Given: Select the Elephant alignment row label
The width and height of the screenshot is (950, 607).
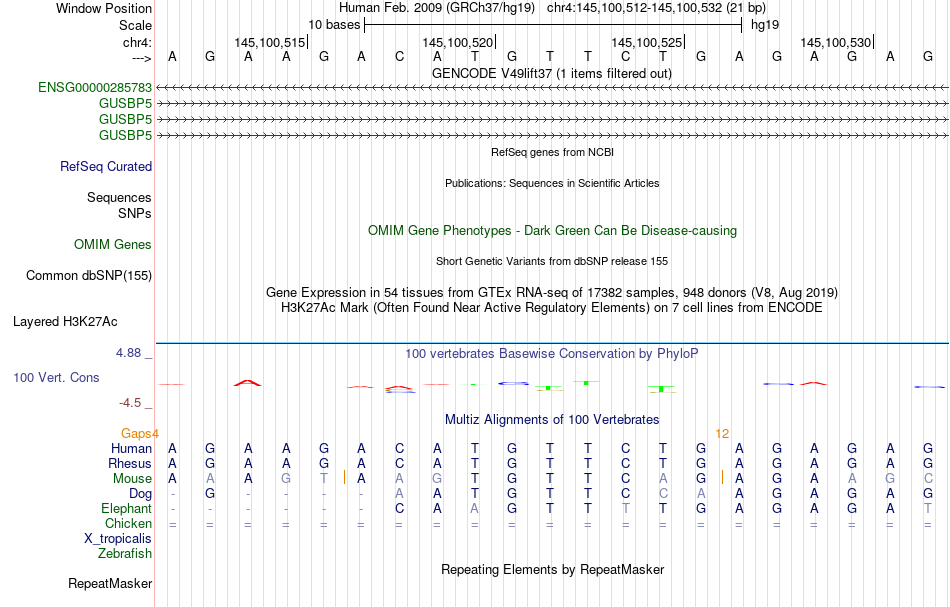Looking at the screenshot, I should coord(127,509).
